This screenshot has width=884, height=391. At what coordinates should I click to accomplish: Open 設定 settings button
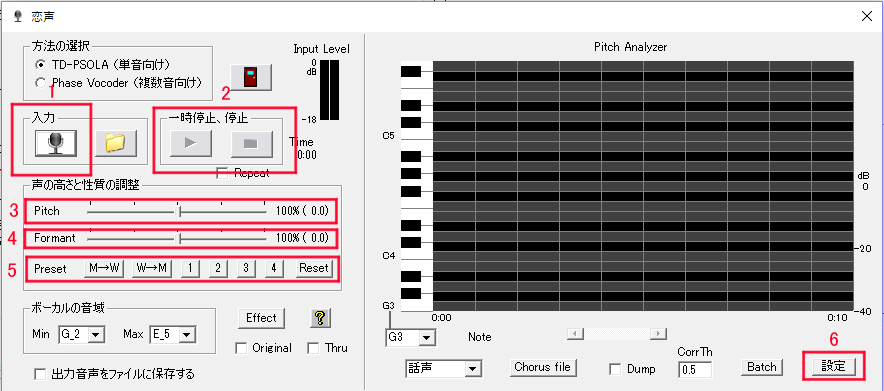click(833, 366)
